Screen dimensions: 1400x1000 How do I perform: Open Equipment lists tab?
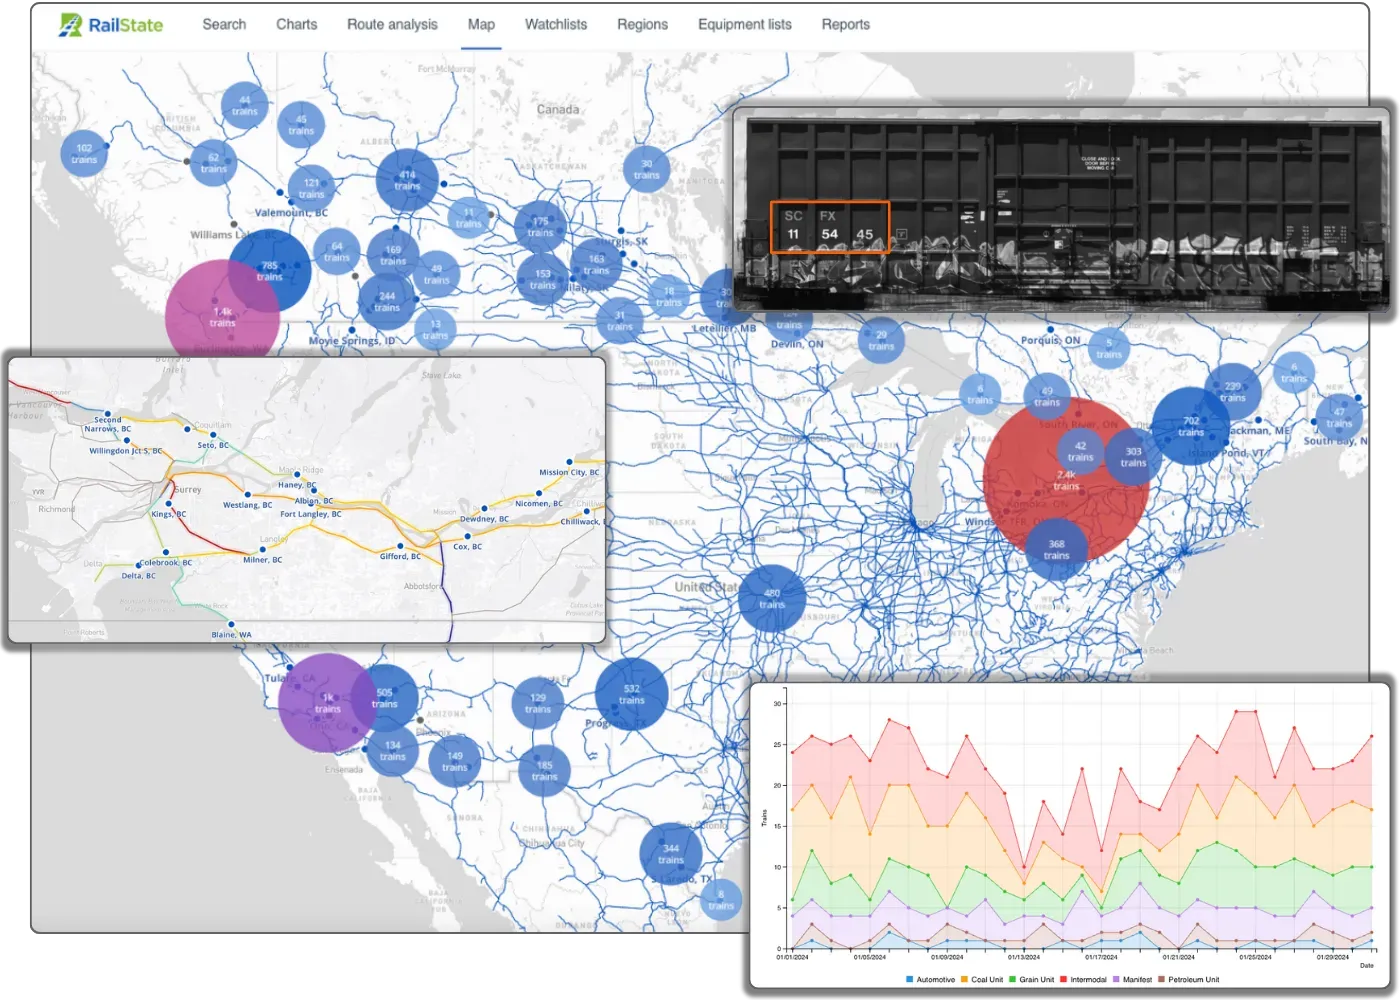[745, 24]
